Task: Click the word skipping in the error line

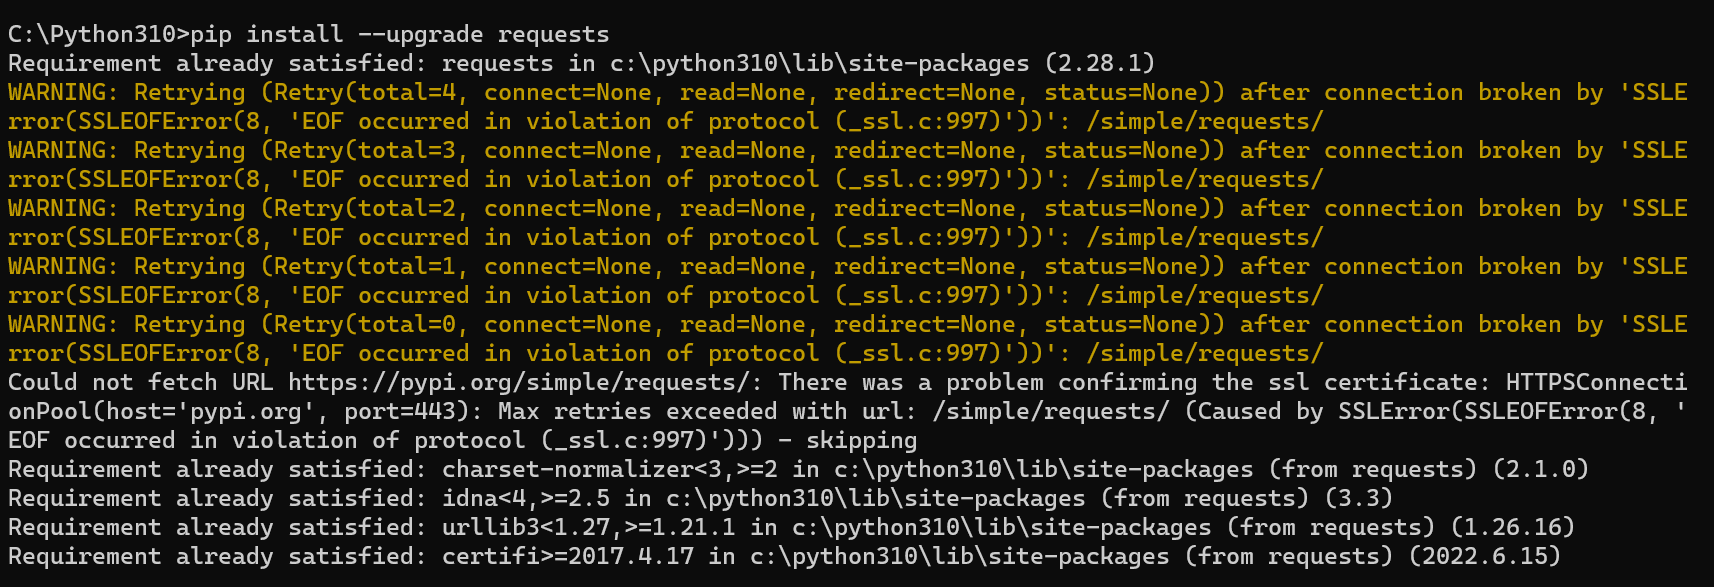Action: 861,441
